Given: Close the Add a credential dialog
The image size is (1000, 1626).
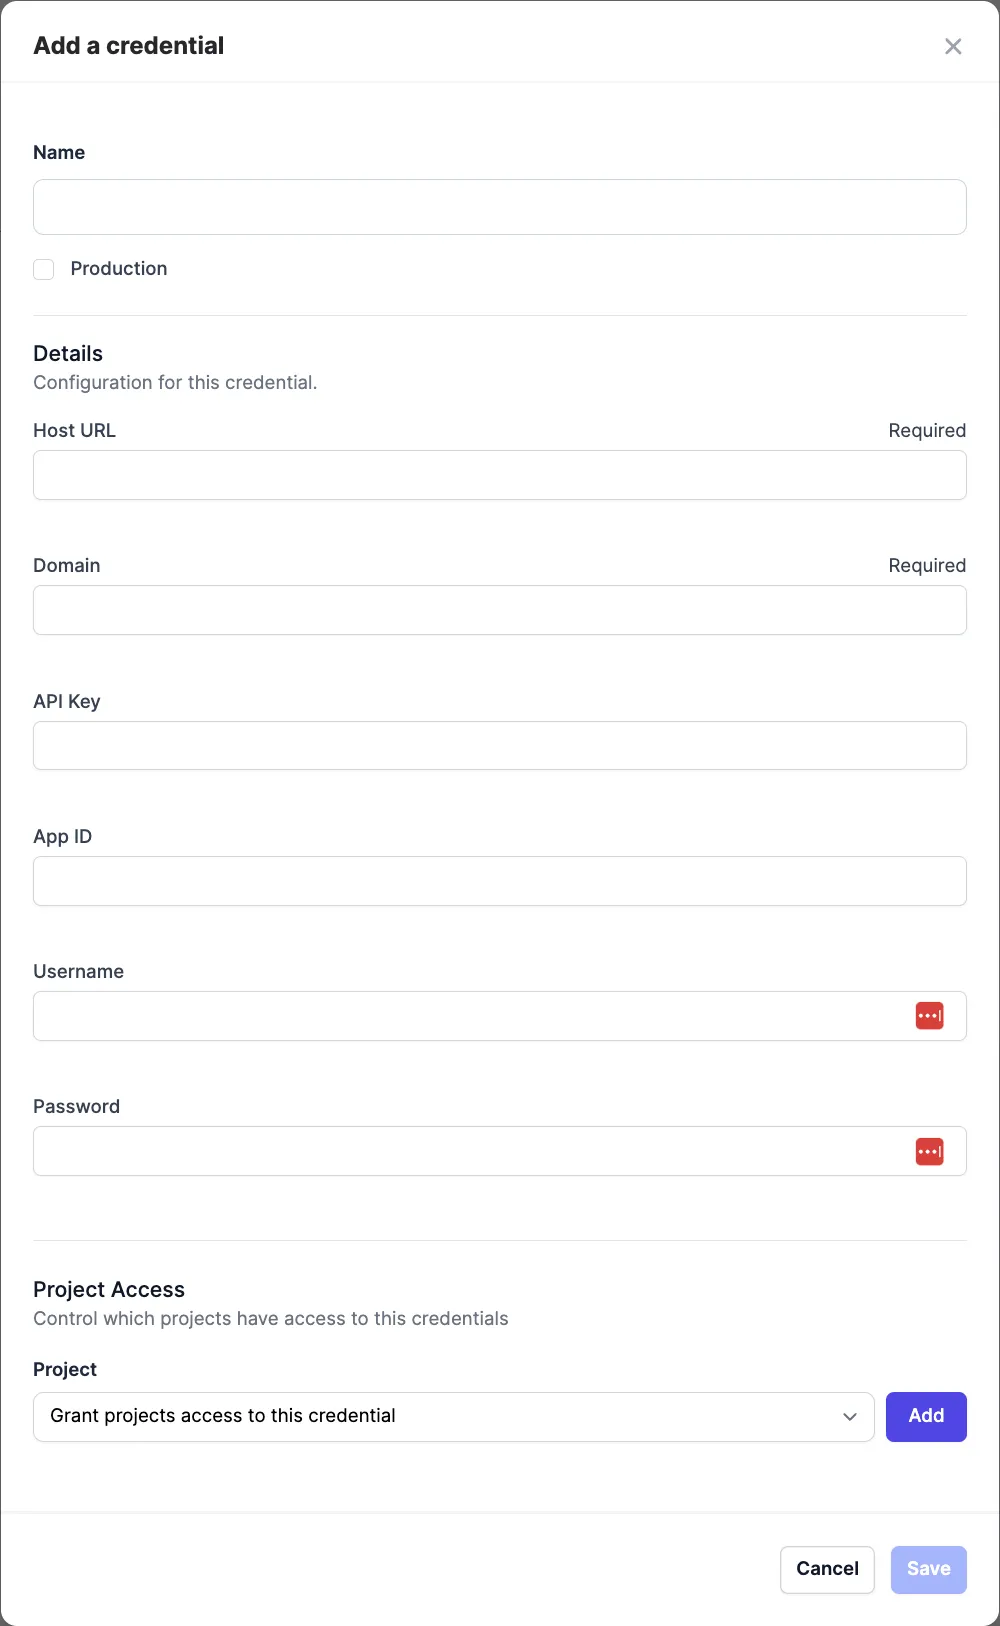Looking at the screenshot, I should pos(953,46).
